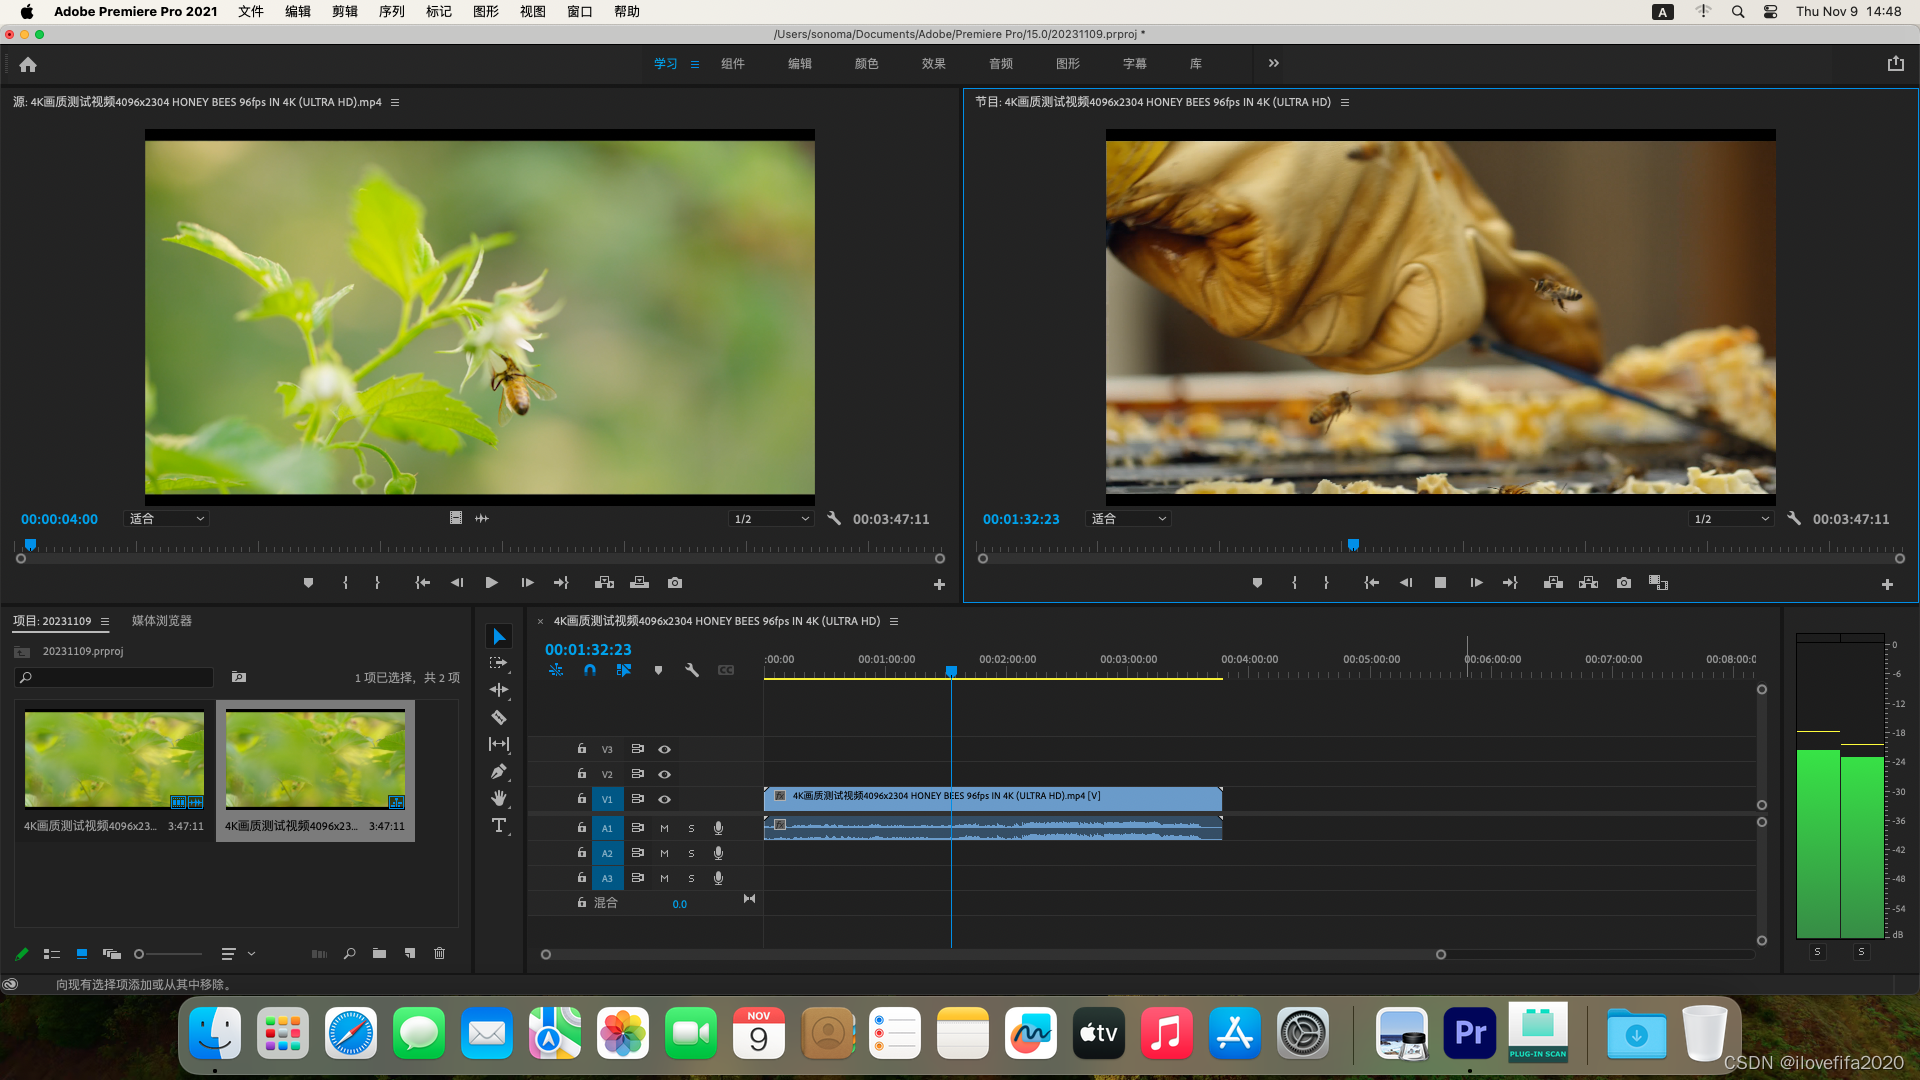Switch to the 媒体浏览器 panel tab
The width and height of the screenshot is (1920, 1080).
point(162,621)
